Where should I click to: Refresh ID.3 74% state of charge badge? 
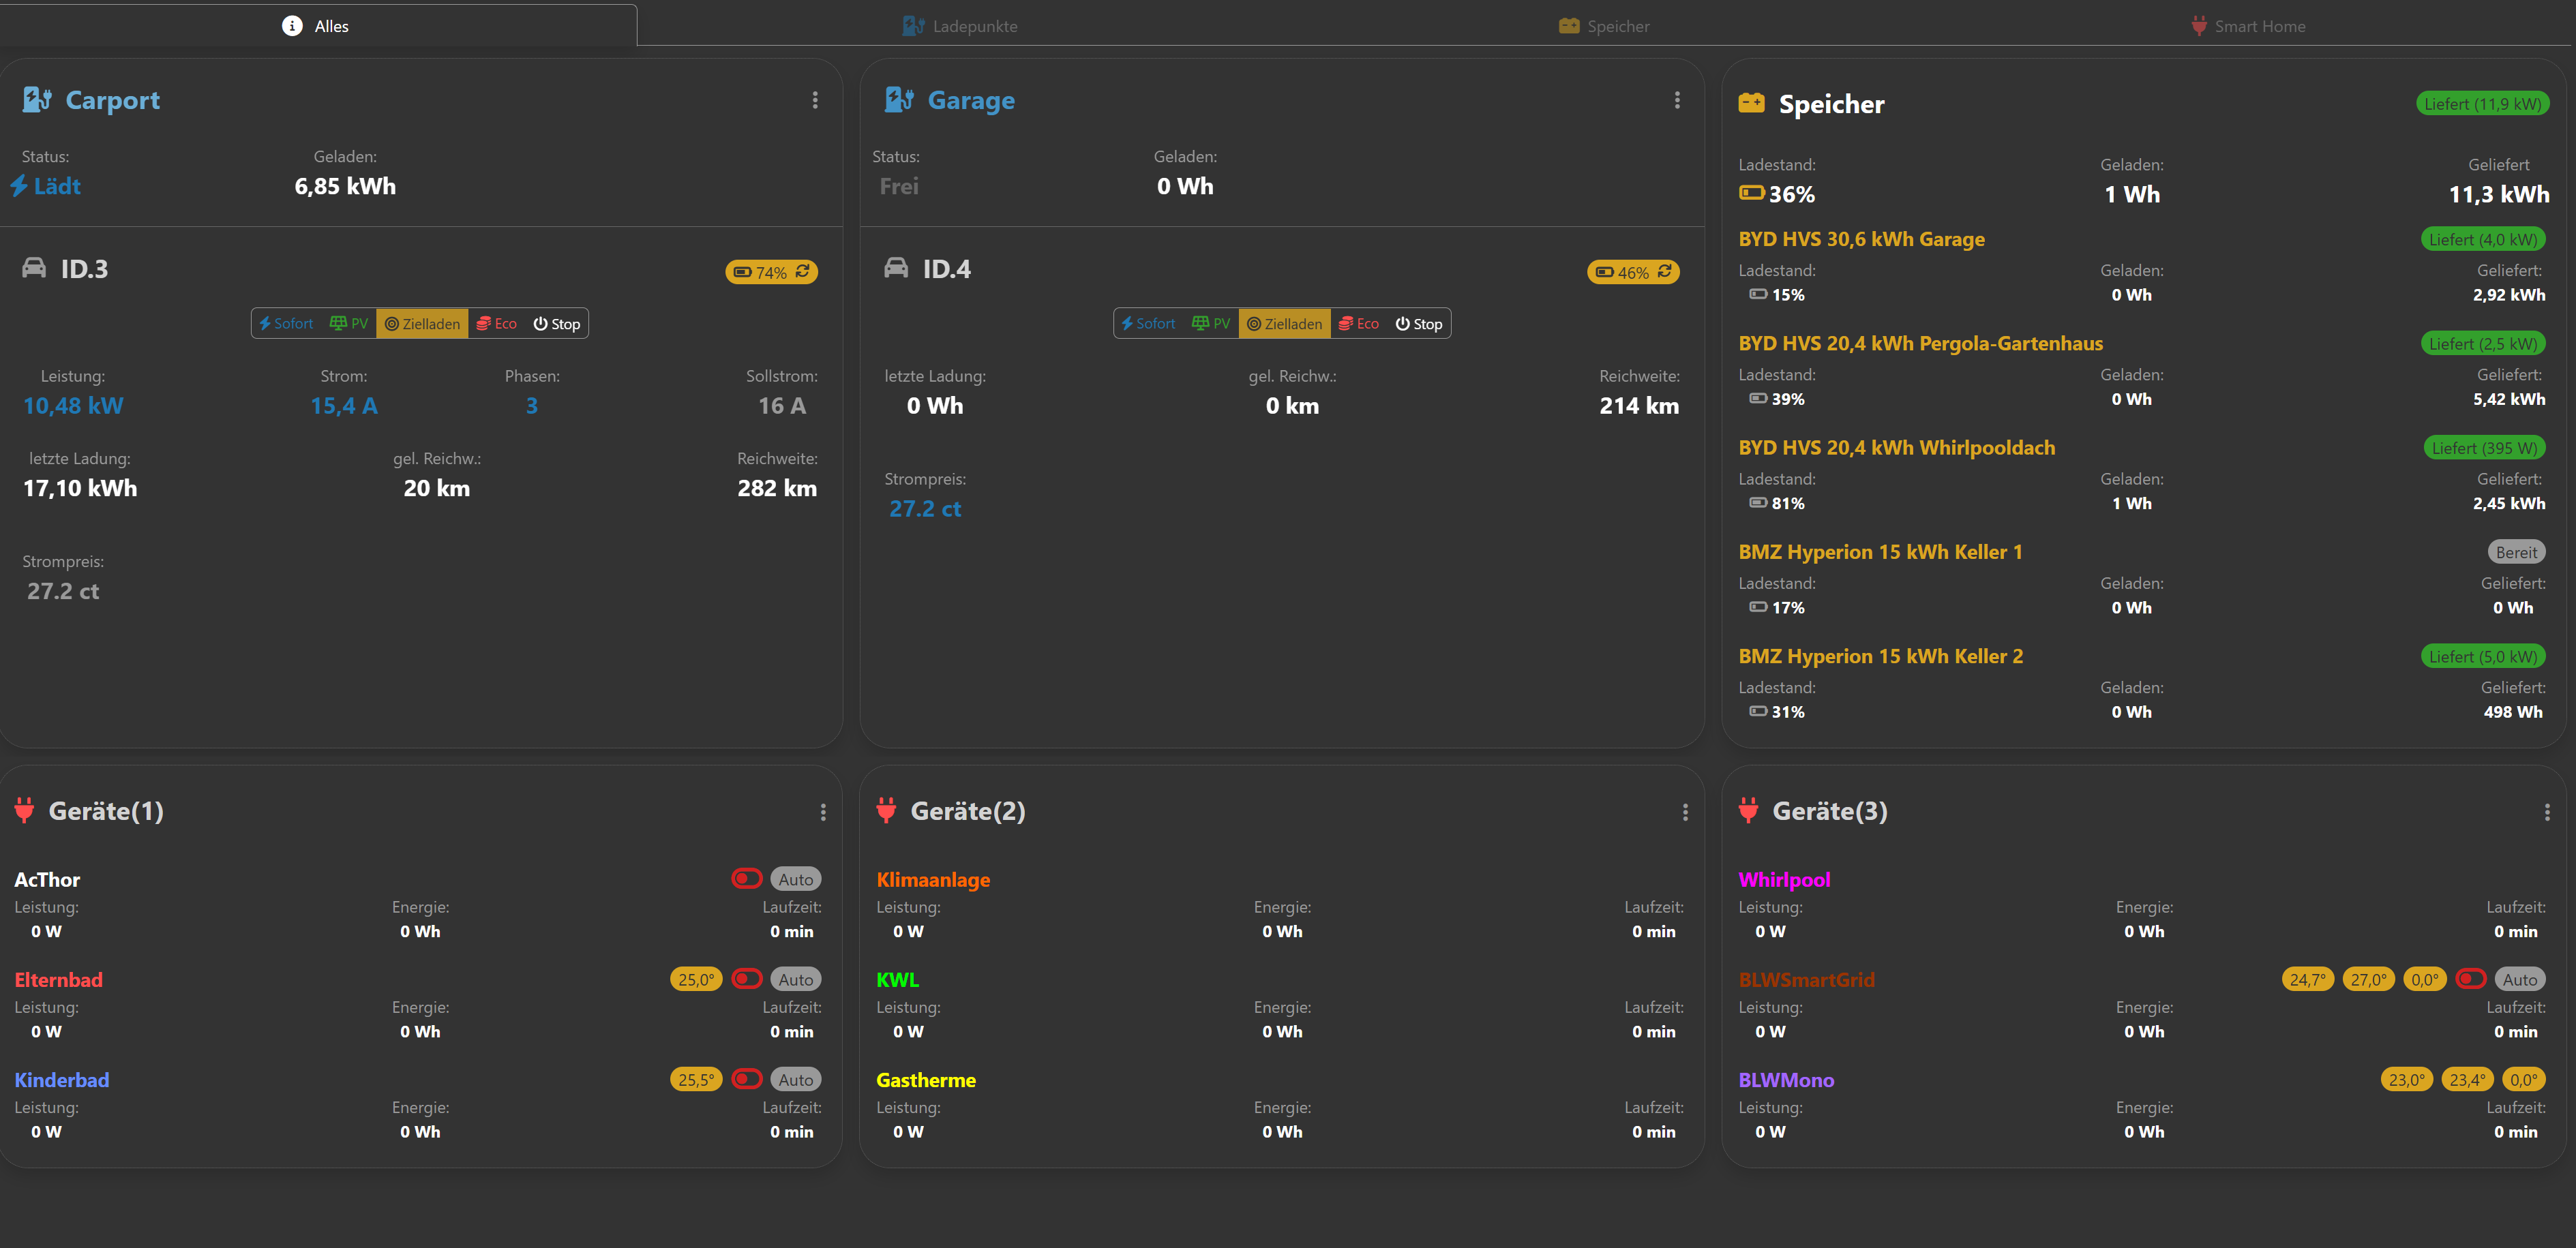(802, 272)
